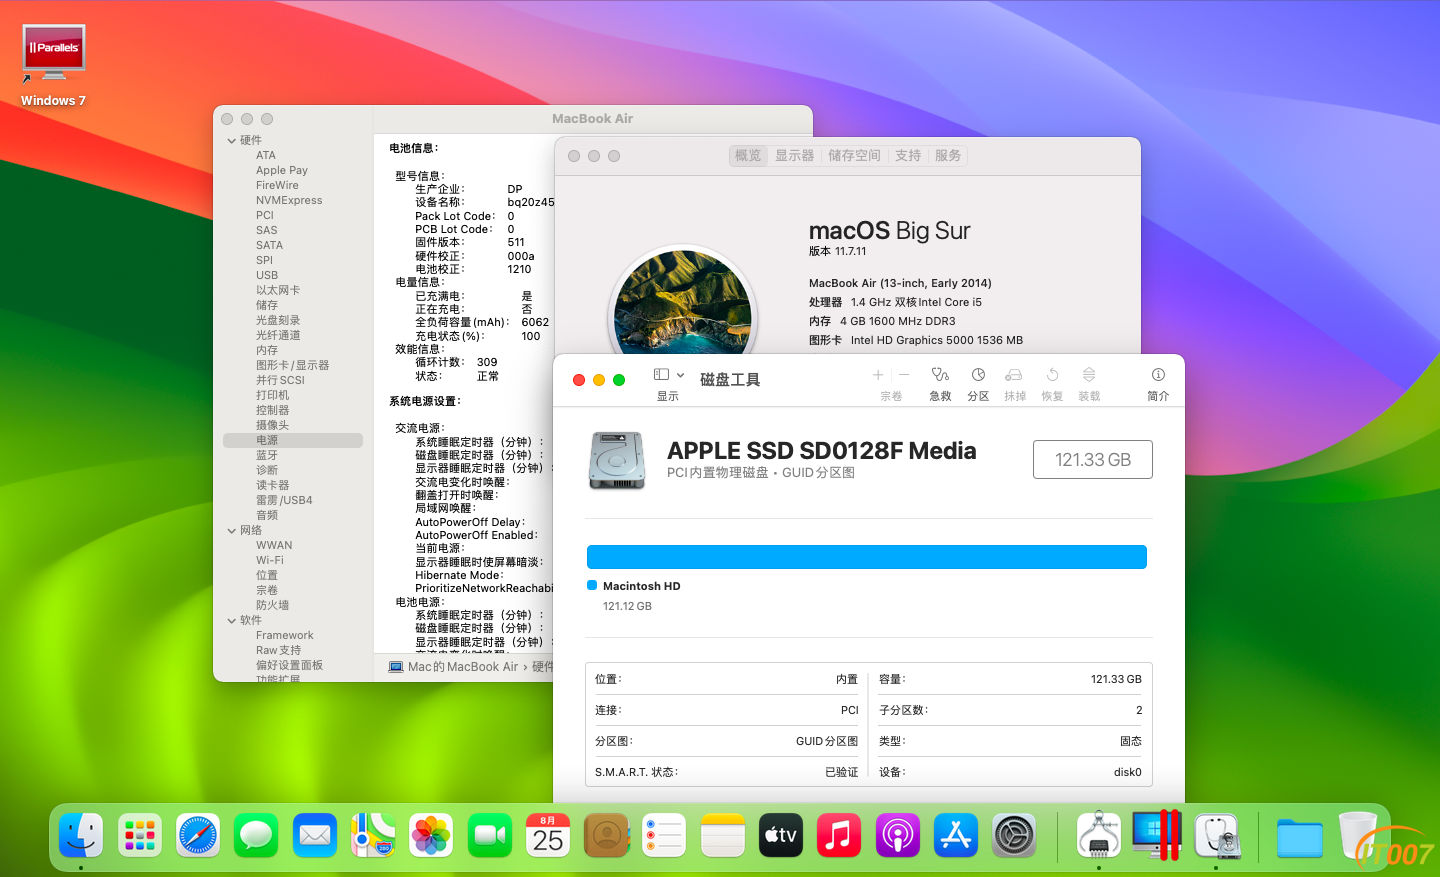Select Framework under 软件

pos(285,635)
